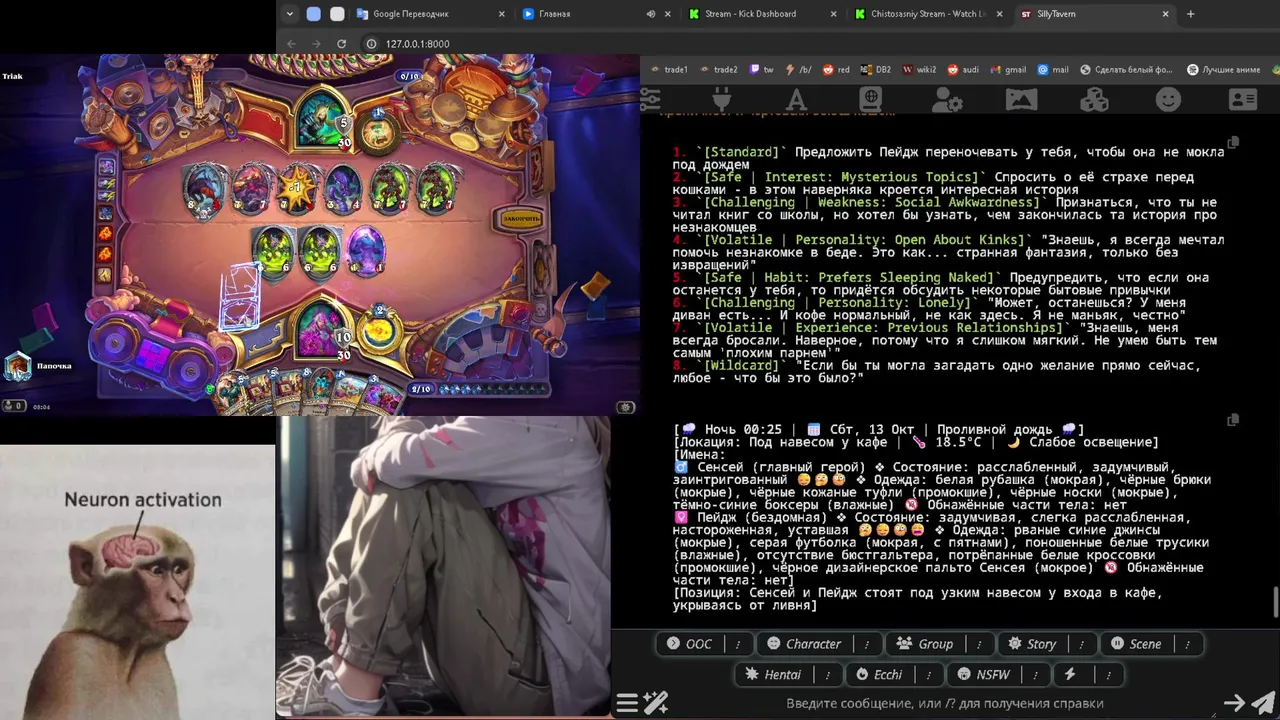Viewport: 1280px width, 720px height.
Task: Go forward in browser history
Action: pos(316,44)
